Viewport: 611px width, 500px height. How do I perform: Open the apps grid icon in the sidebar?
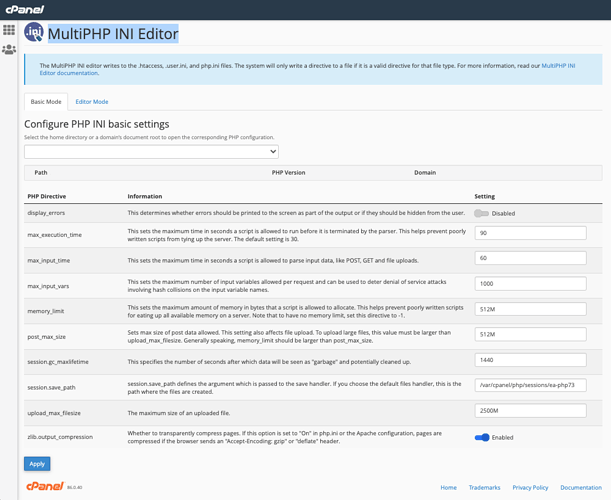(9, 30)
